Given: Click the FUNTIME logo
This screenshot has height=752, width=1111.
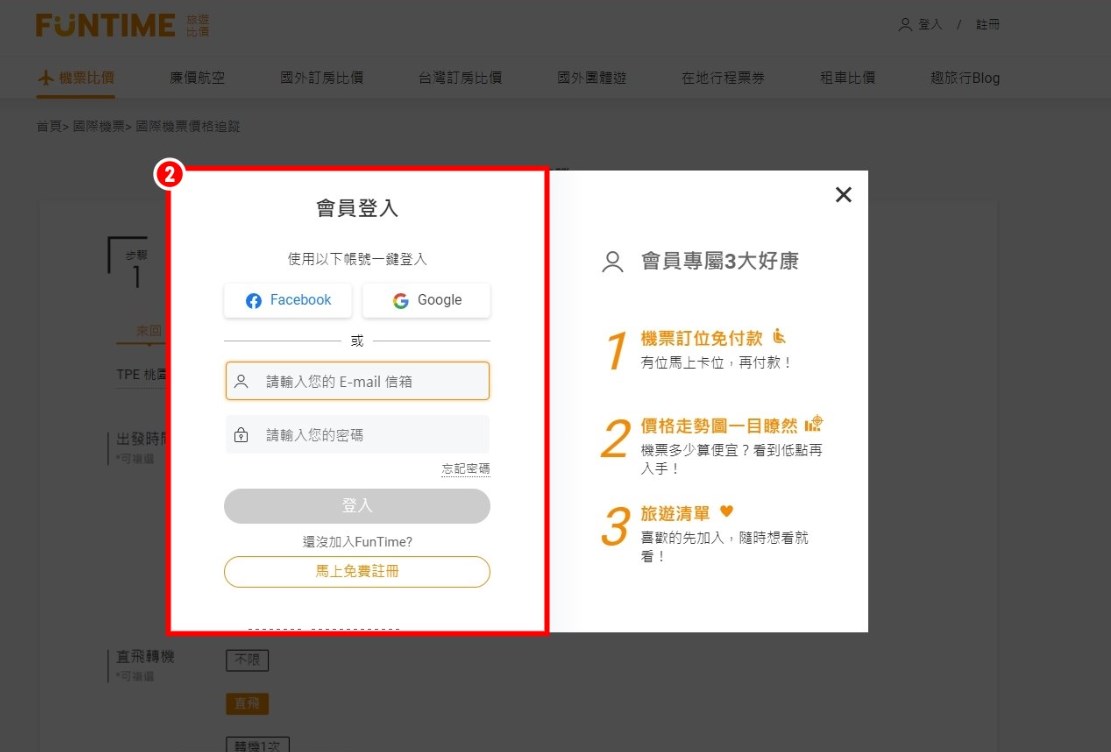Looking at the screenshot, I should point(105,26).
